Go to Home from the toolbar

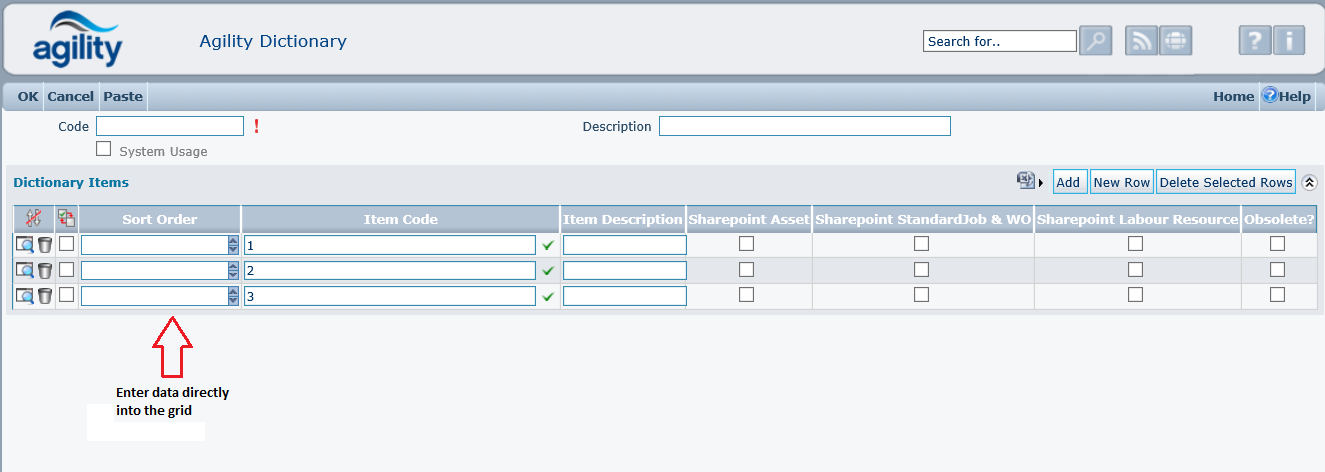coord(1233,96)
